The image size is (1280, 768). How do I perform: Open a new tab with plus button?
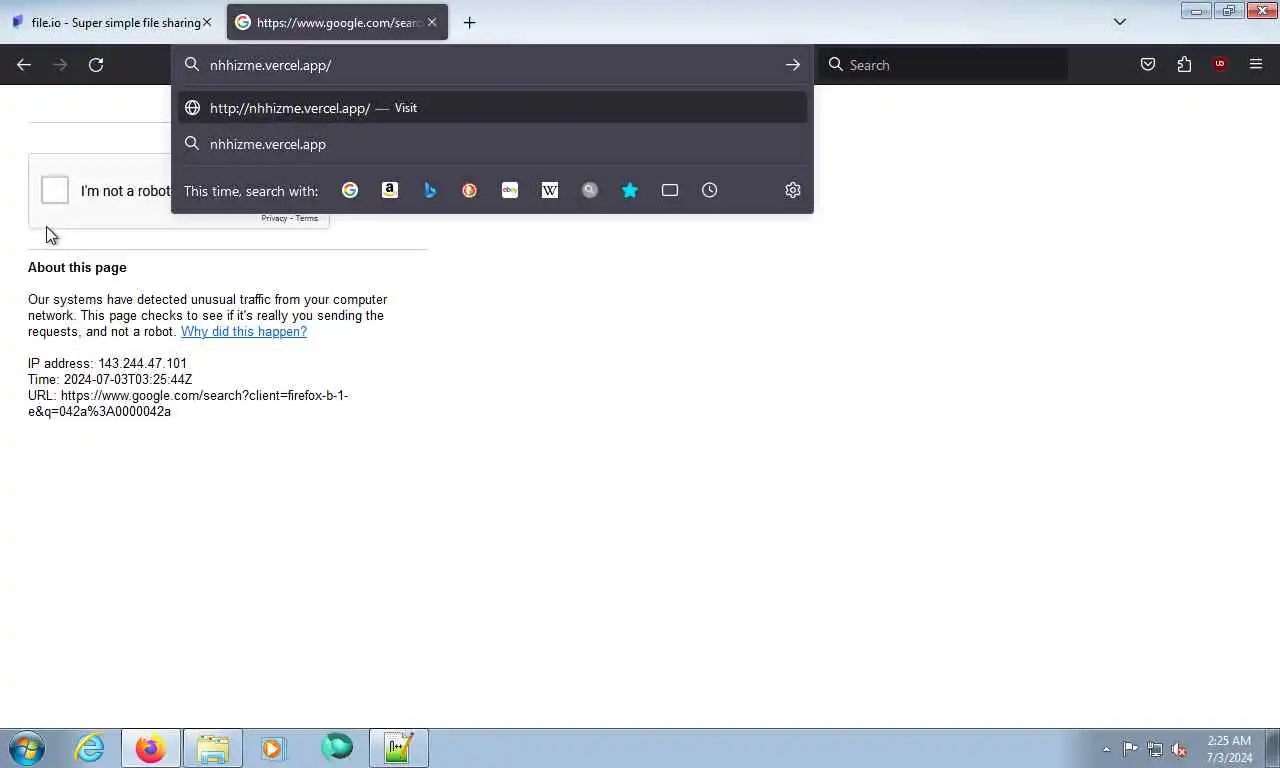pyautogui.click(x=470, y=22)
